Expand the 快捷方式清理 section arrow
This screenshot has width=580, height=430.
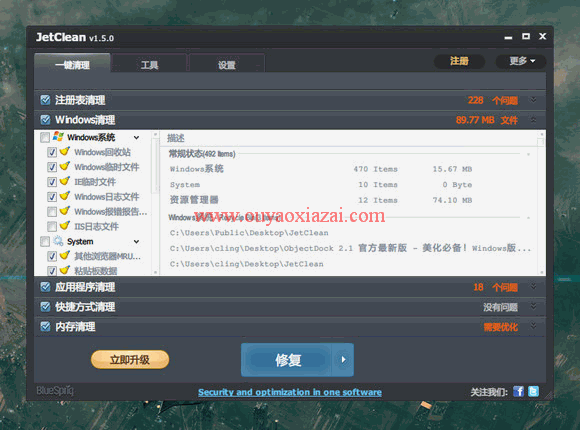(533, 306)
